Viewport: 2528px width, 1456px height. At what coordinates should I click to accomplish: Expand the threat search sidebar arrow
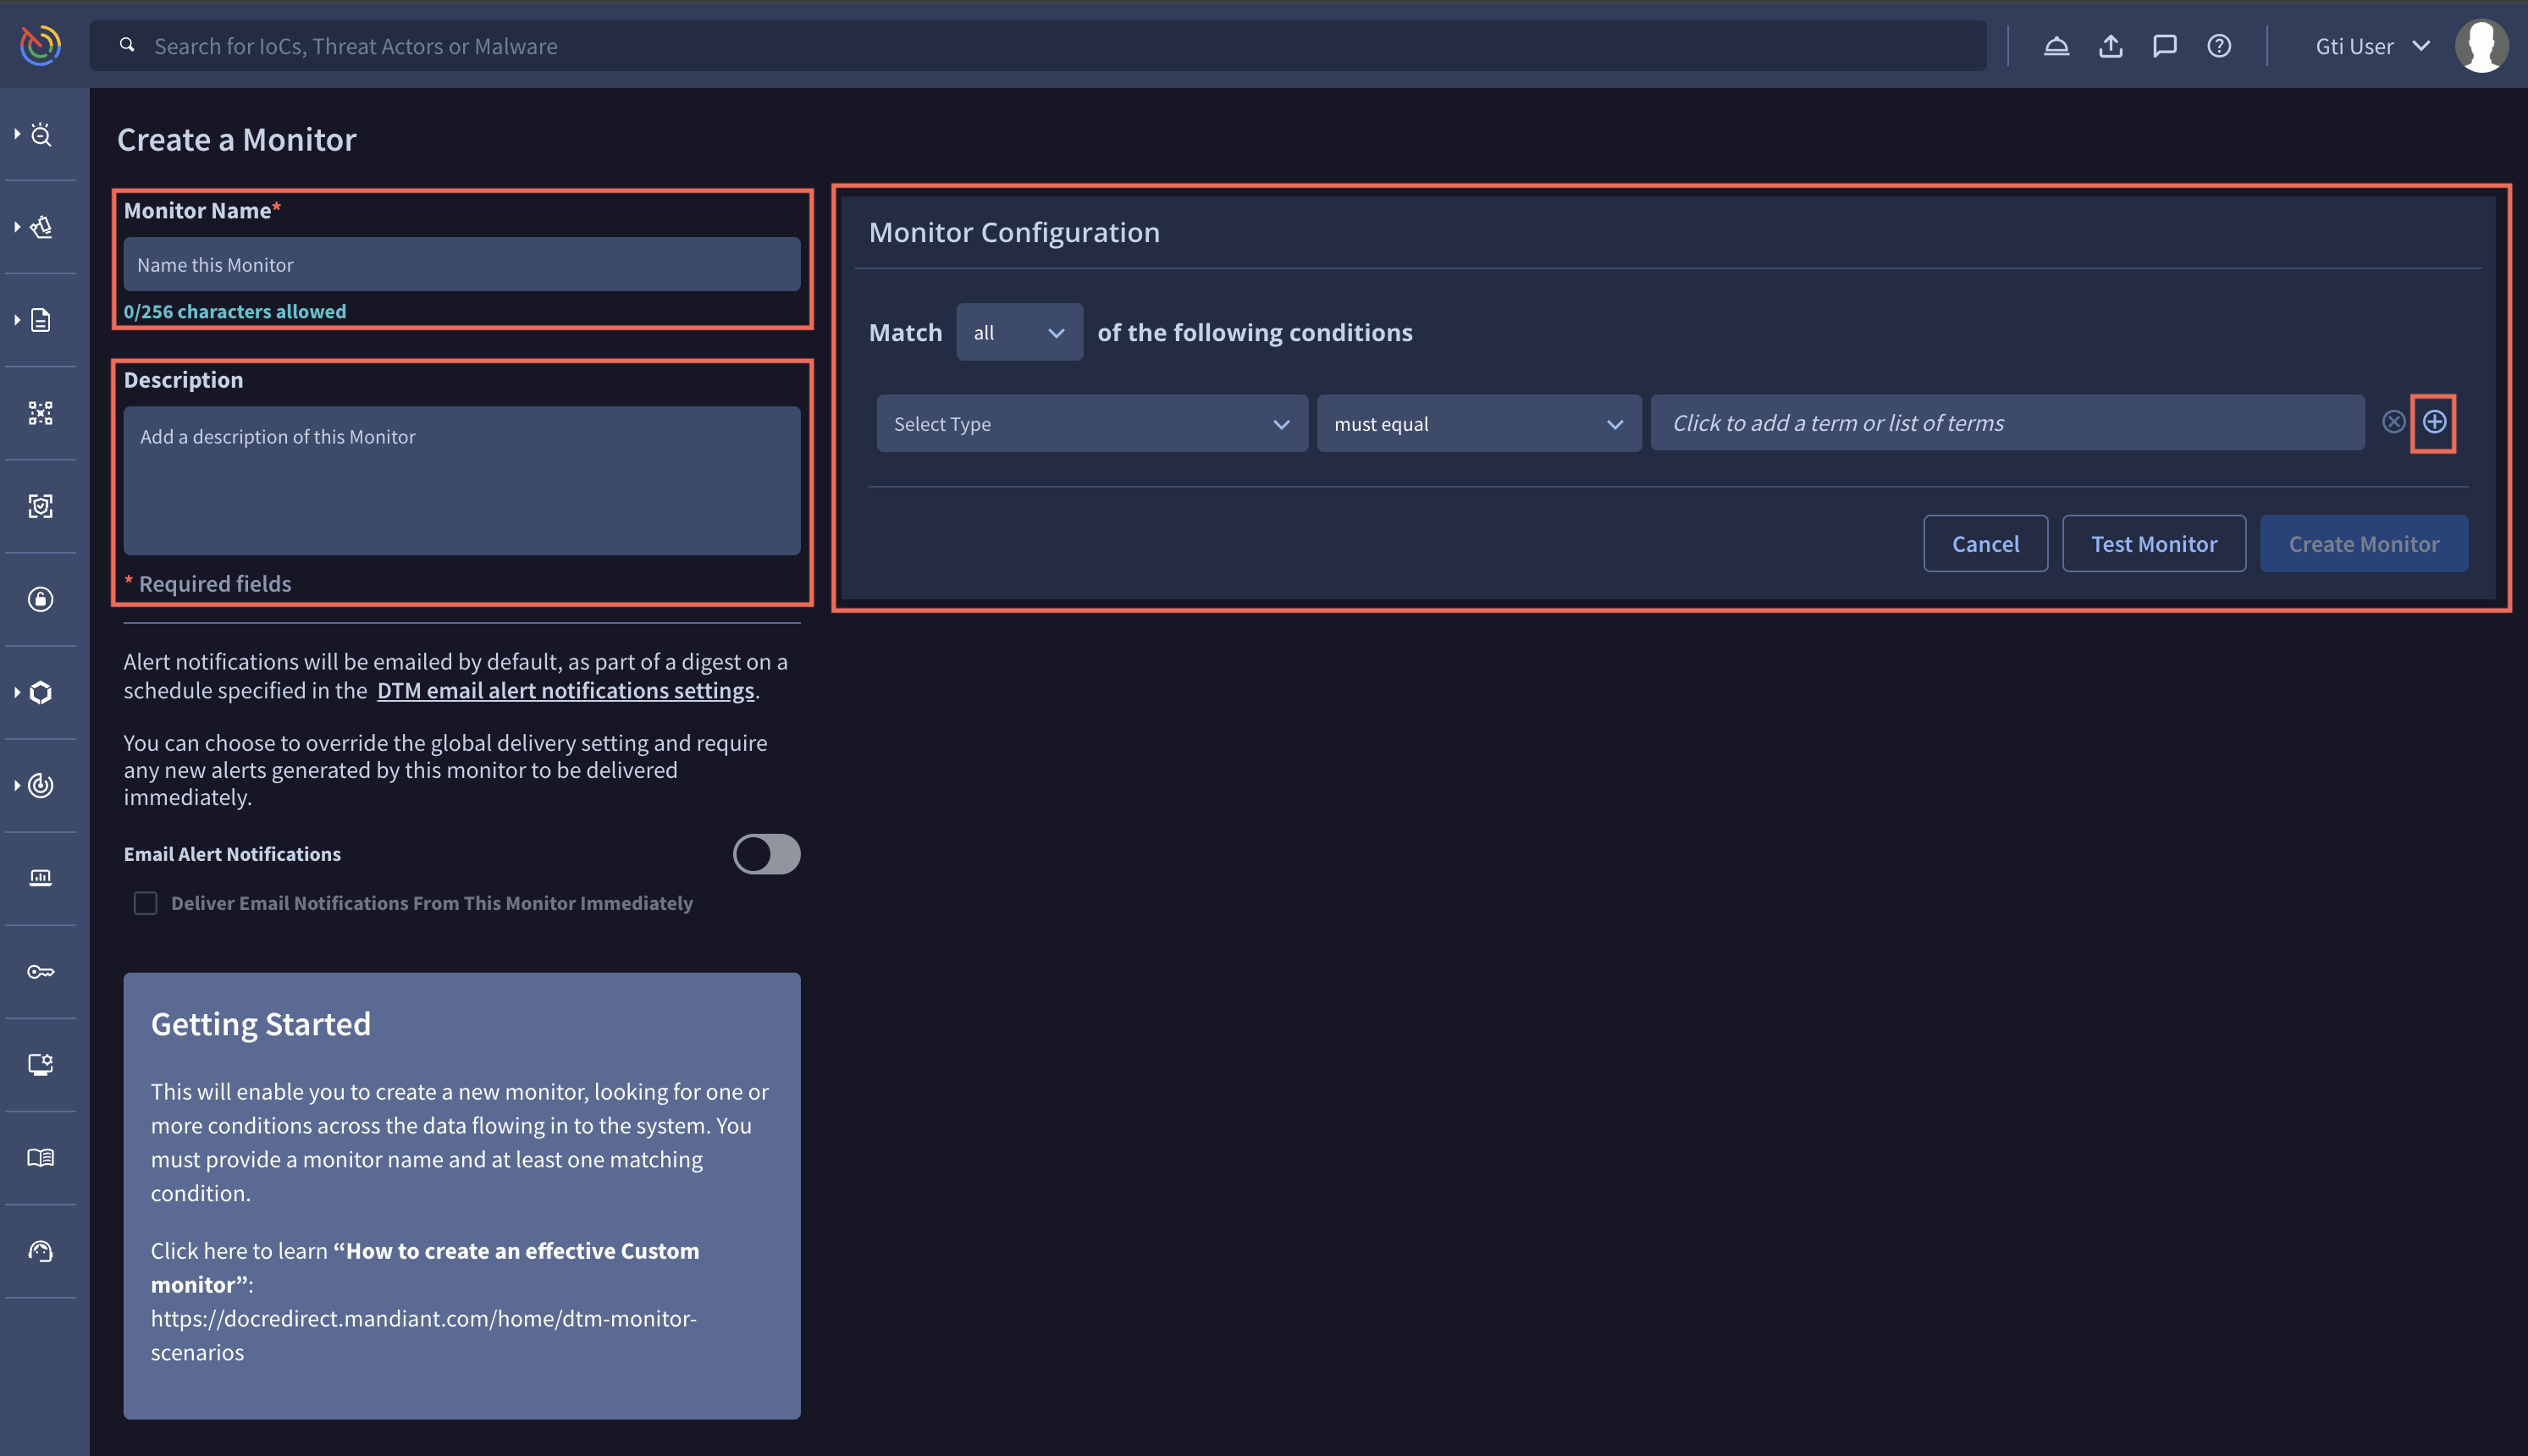pos(17,134)
